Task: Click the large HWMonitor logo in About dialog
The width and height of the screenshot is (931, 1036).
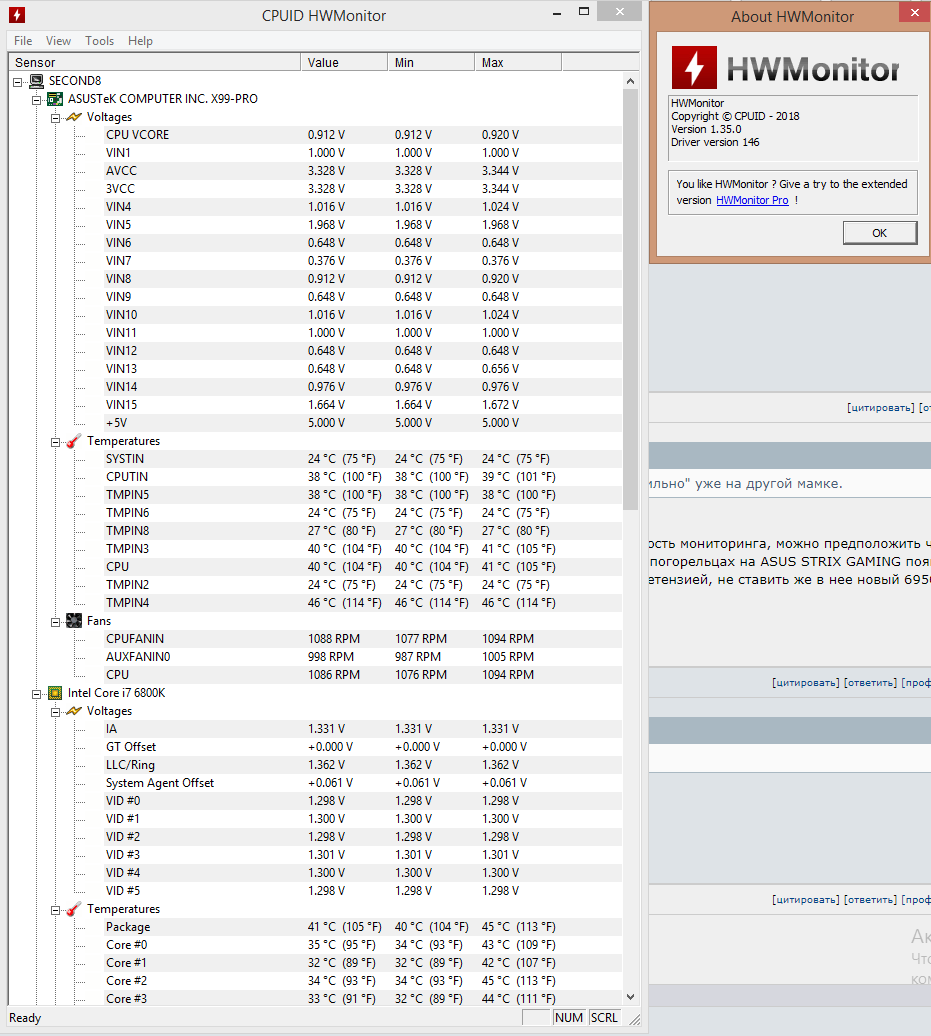Action: [786, 68]
